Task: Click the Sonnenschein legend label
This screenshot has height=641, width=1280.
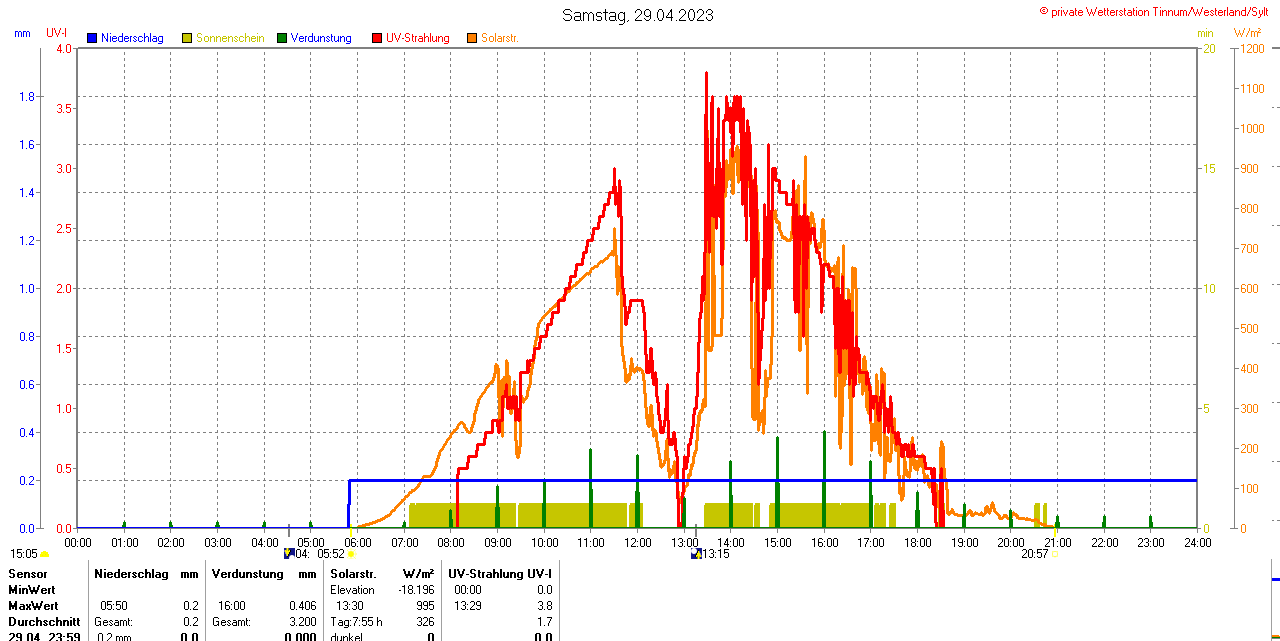Action: 230,38
